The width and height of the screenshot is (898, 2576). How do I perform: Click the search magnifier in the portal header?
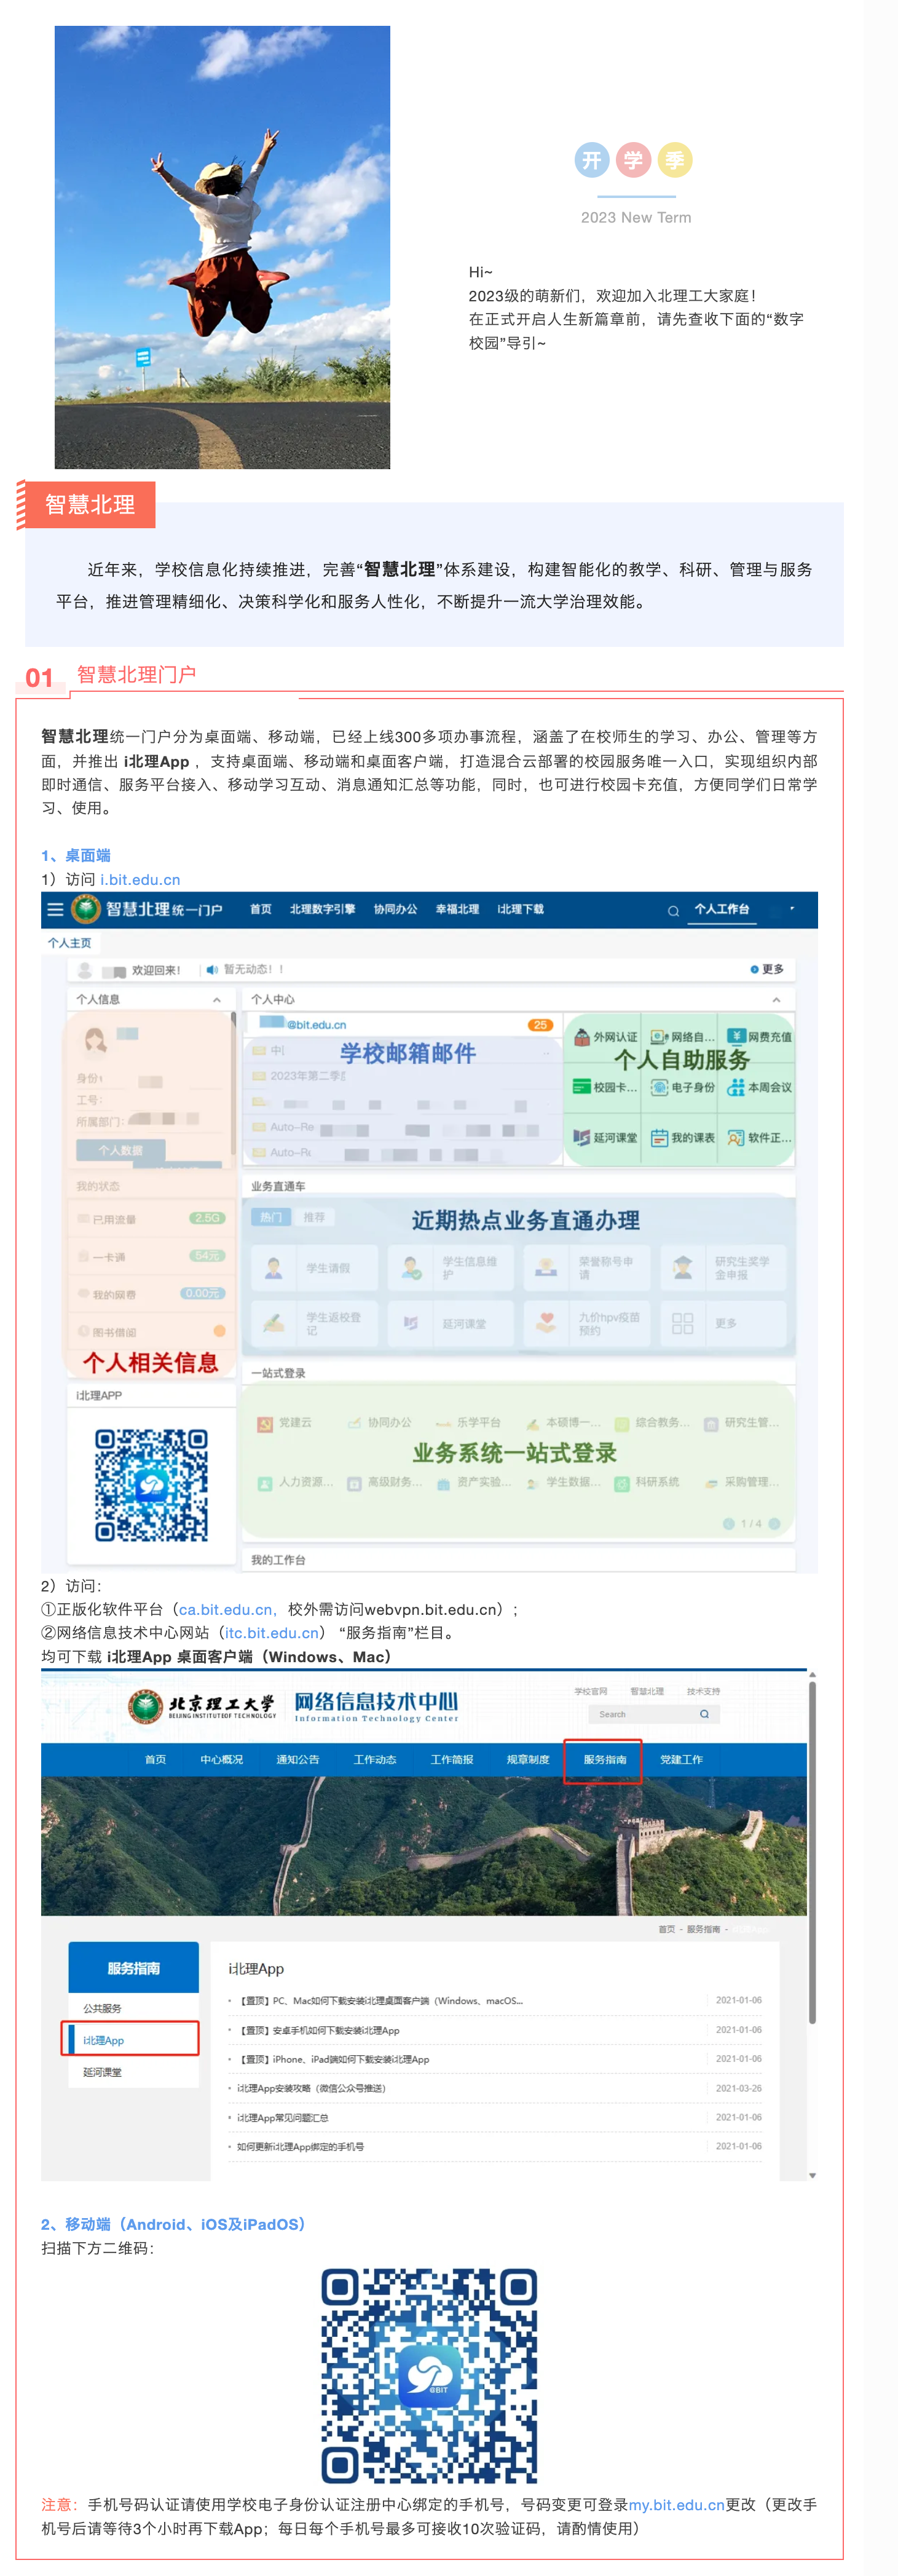tap(673, 910)
